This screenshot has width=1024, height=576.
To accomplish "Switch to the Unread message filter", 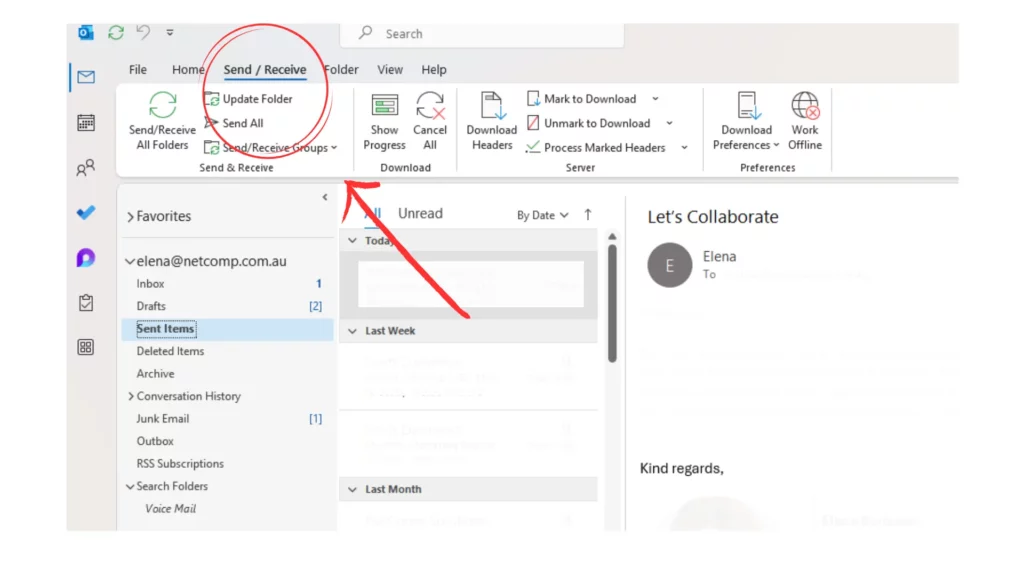I will pyautogui.click(x=420, y=212).
